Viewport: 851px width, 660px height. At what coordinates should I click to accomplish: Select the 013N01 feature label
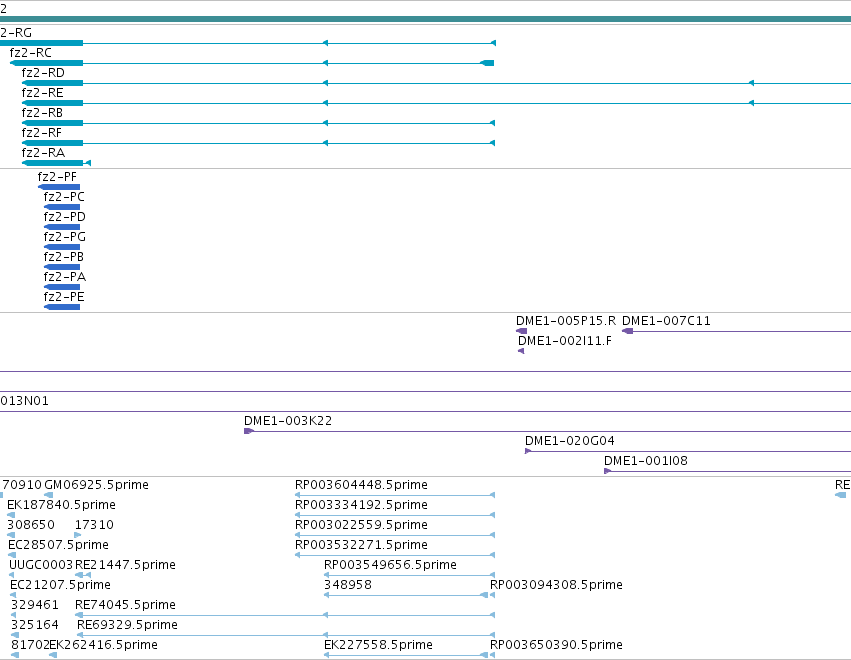pyautogui.click(x=24, y=401)
